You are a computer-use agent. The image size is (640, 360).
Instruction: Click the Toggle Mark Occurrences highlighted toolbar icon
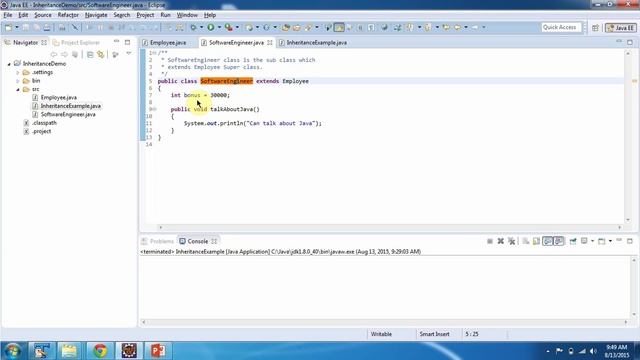coord(339,27)
